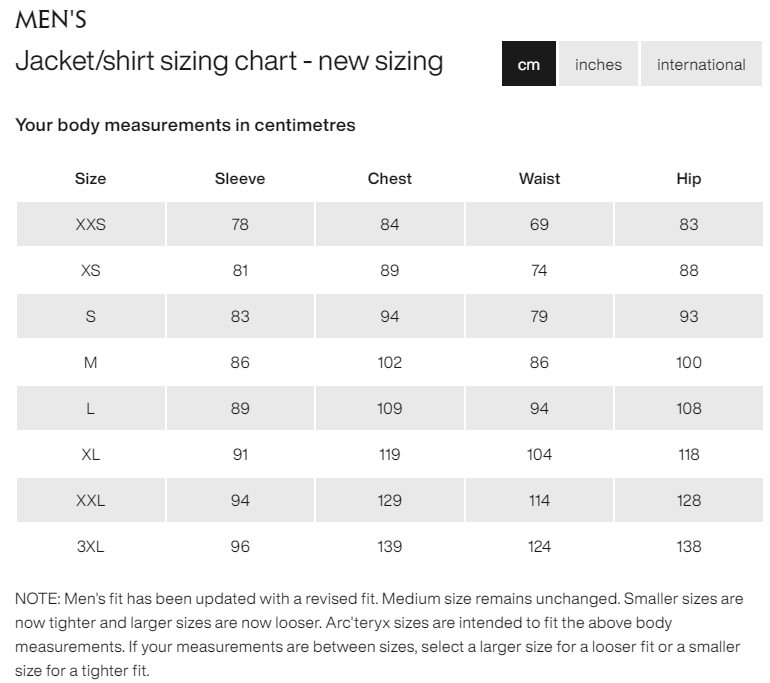Click the 139 chest value for 3XL
770x683 pixels.
[x=390, y=547]
